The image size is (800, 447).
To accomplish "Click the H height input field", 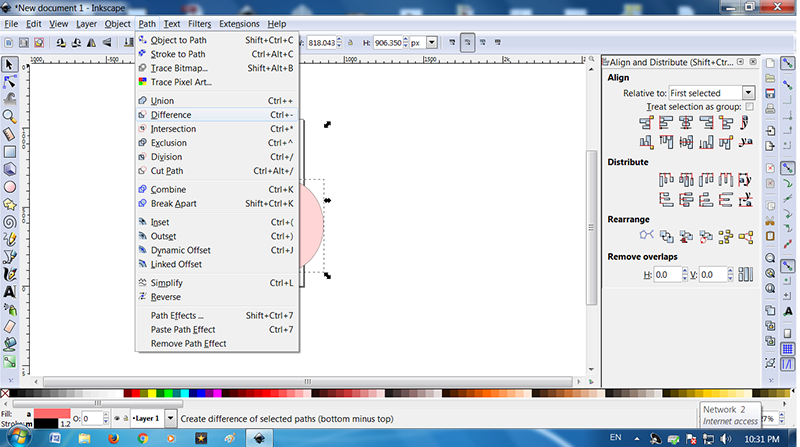I will pyautogui.click(x=388, y=43).
